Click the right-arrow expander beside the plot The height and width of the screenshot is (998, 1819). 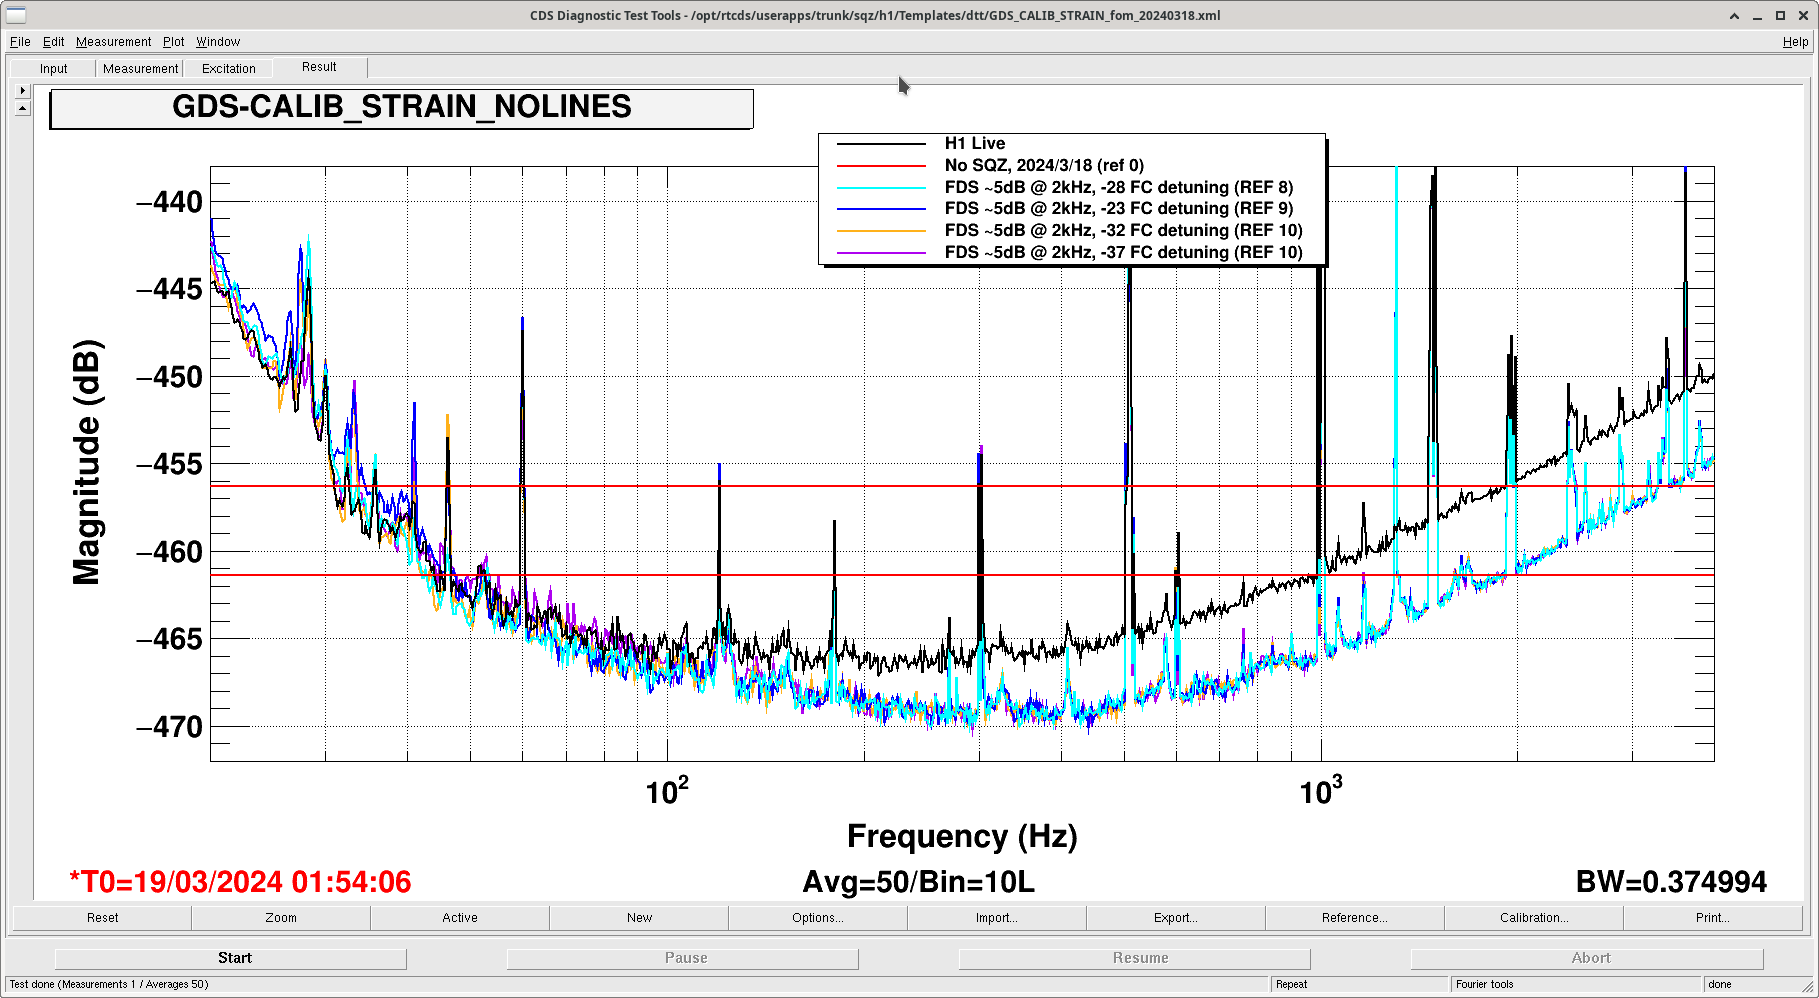pyautogui.click(x=22, y=90)
